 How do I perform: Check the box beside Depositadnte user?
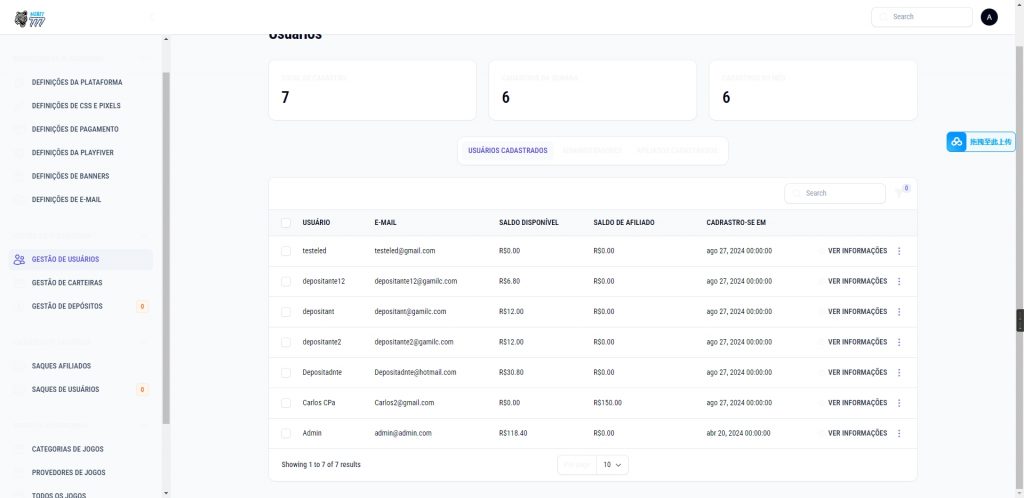click(286, 372)
